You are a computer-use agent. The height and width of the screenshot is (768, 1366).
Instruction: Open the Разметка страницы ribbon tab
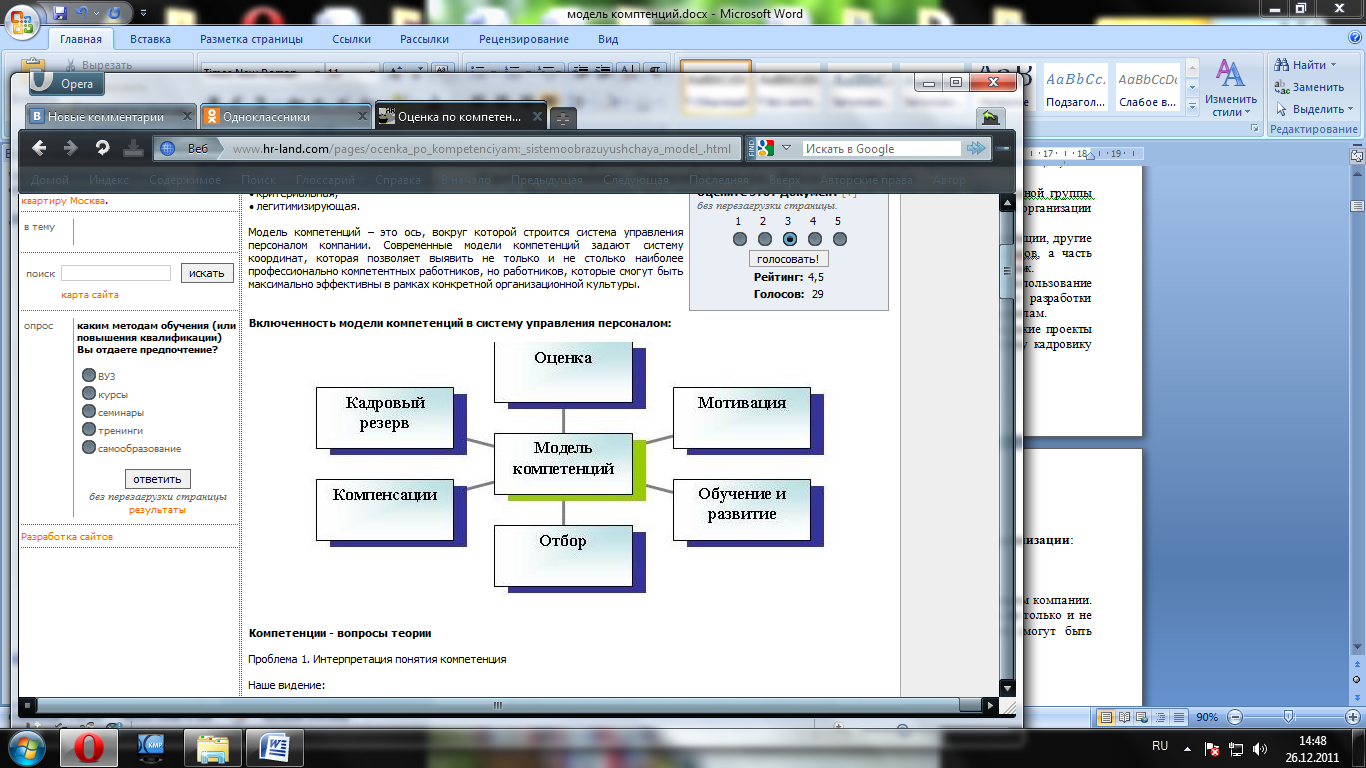click(251, 39)
